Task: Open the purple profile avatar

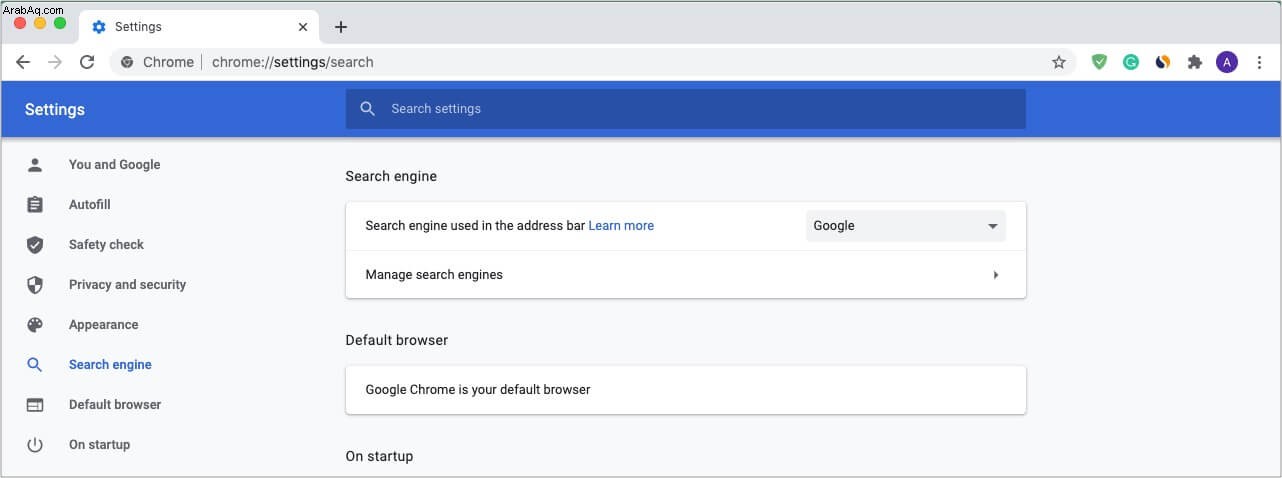Action: [x=1227, y=62]
